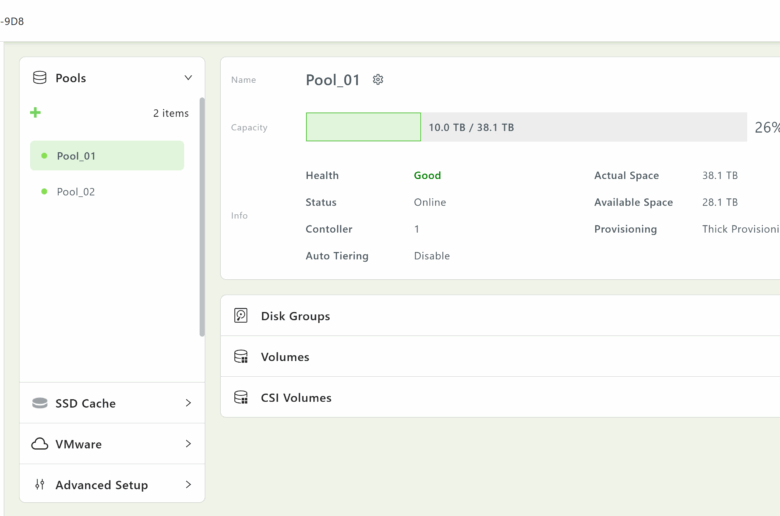Click the VMware cloud icon
Viewport: 780px width, 516px height.
(40, 444)
